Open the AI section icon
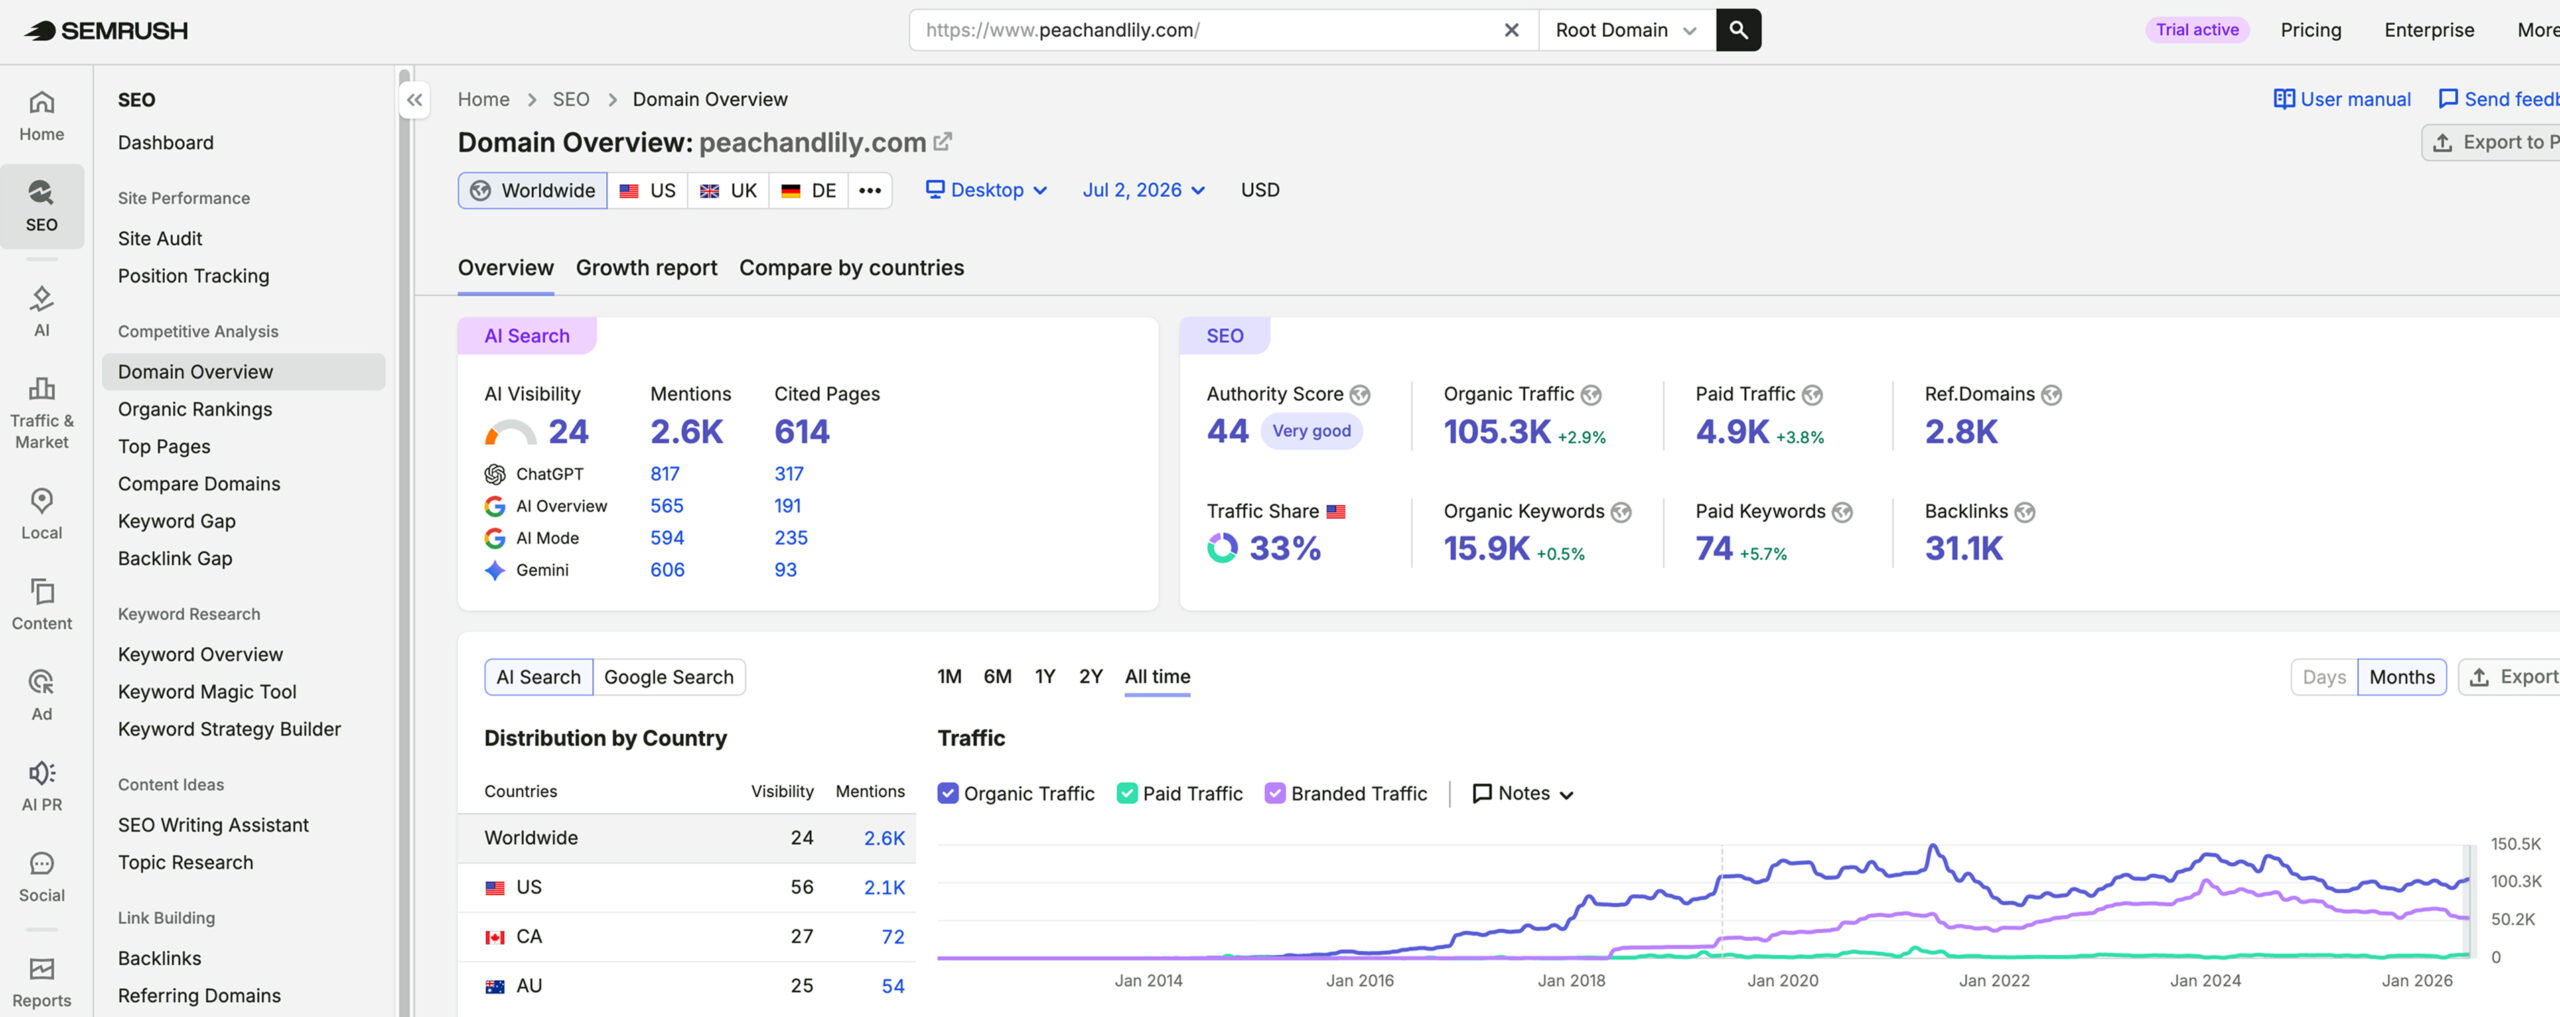The width and height of the screenshot is (2560, 1017). pos(41,311)
